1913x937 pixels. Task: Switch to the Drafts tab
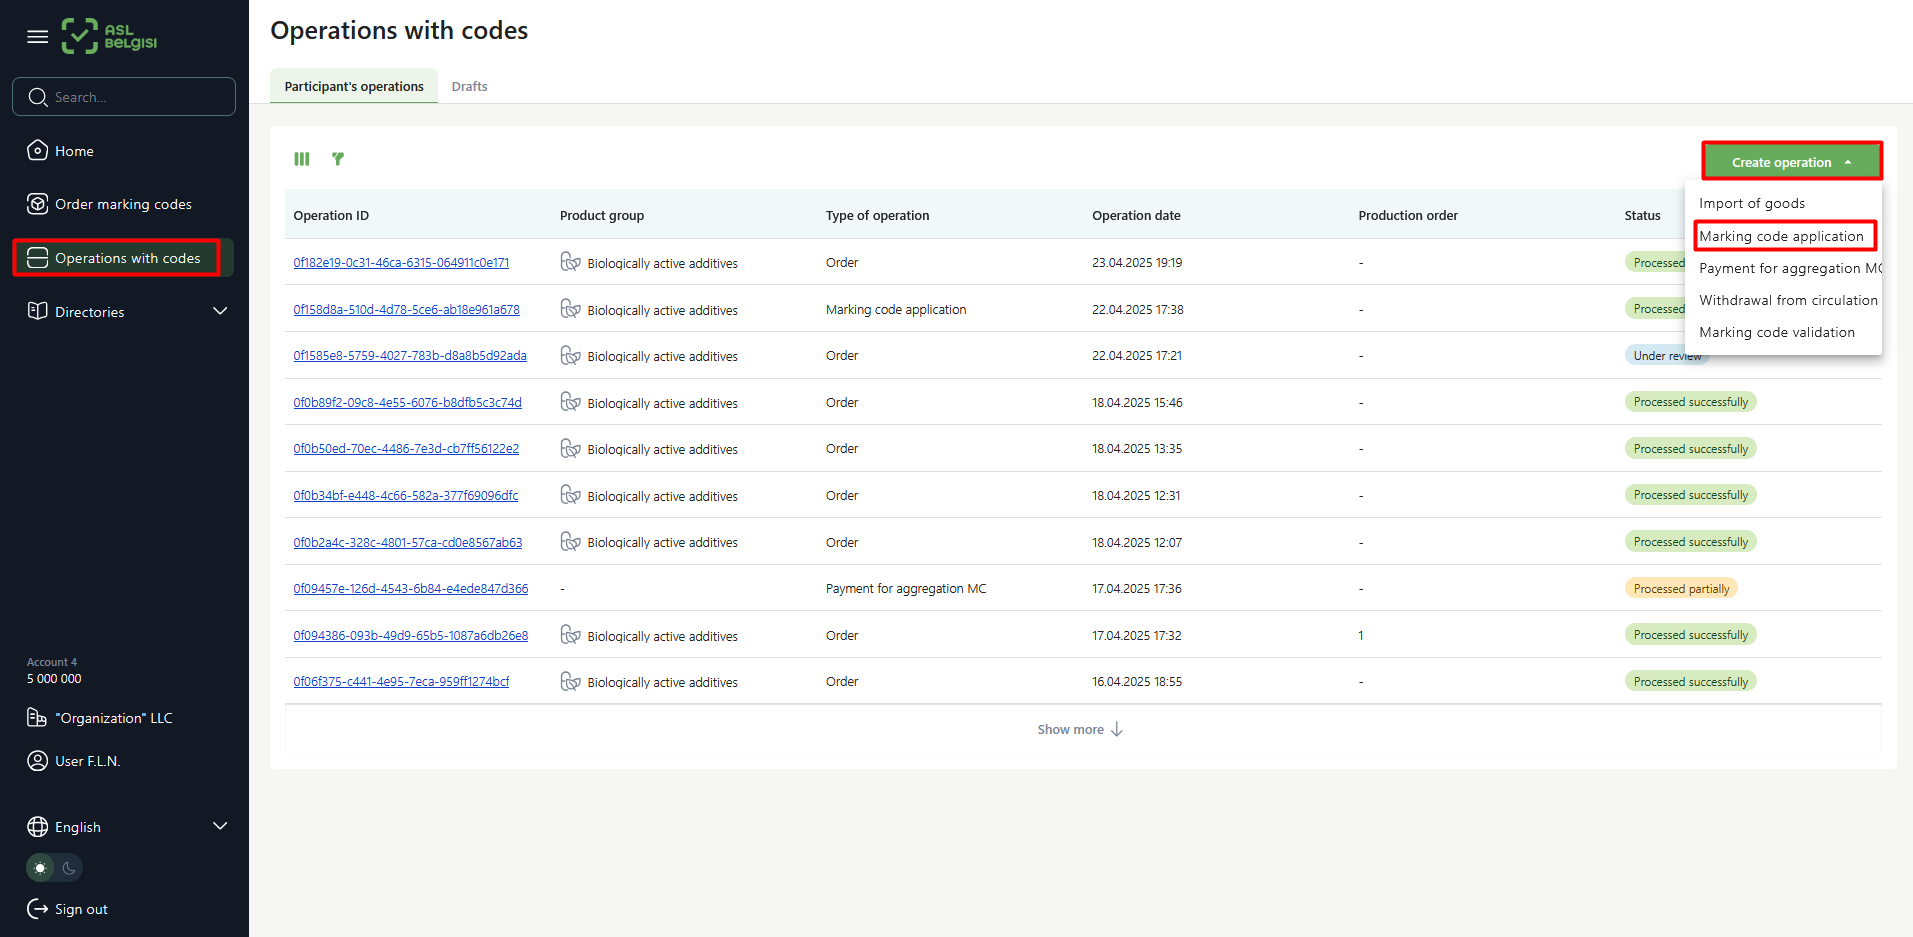pos(469,86)
